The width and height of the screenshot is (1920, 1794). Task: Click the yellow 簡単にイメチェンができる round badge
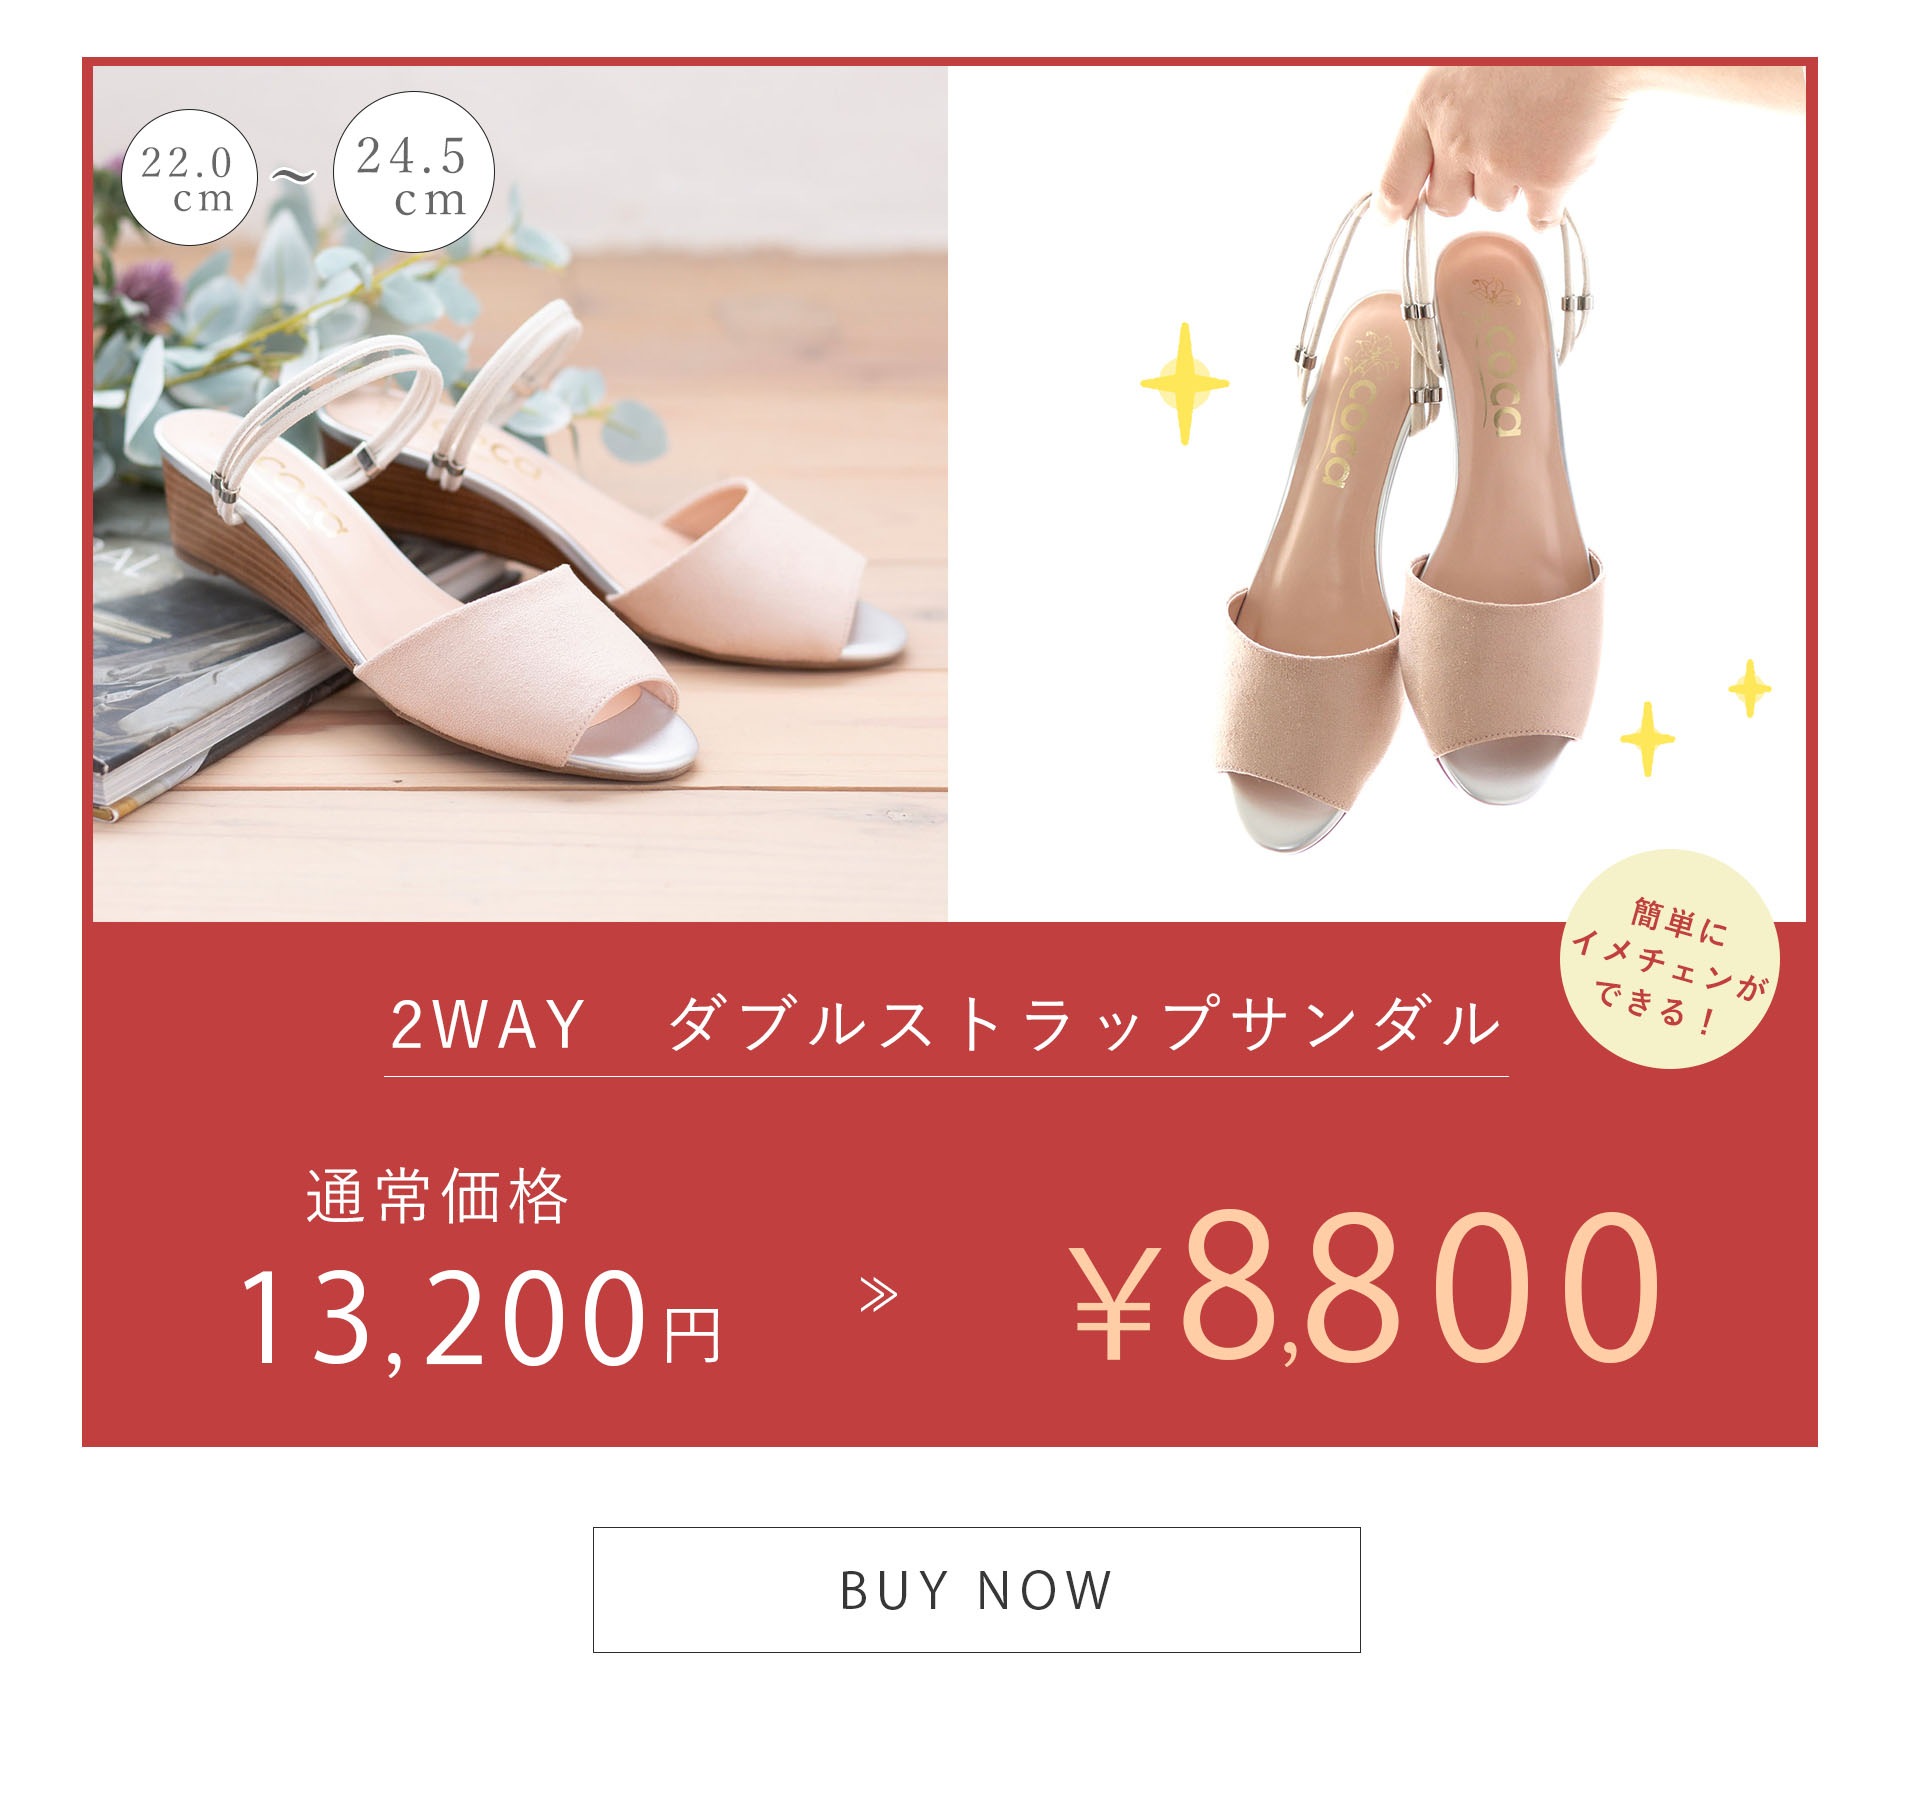pyautogui.click(x=1669, y=958)
